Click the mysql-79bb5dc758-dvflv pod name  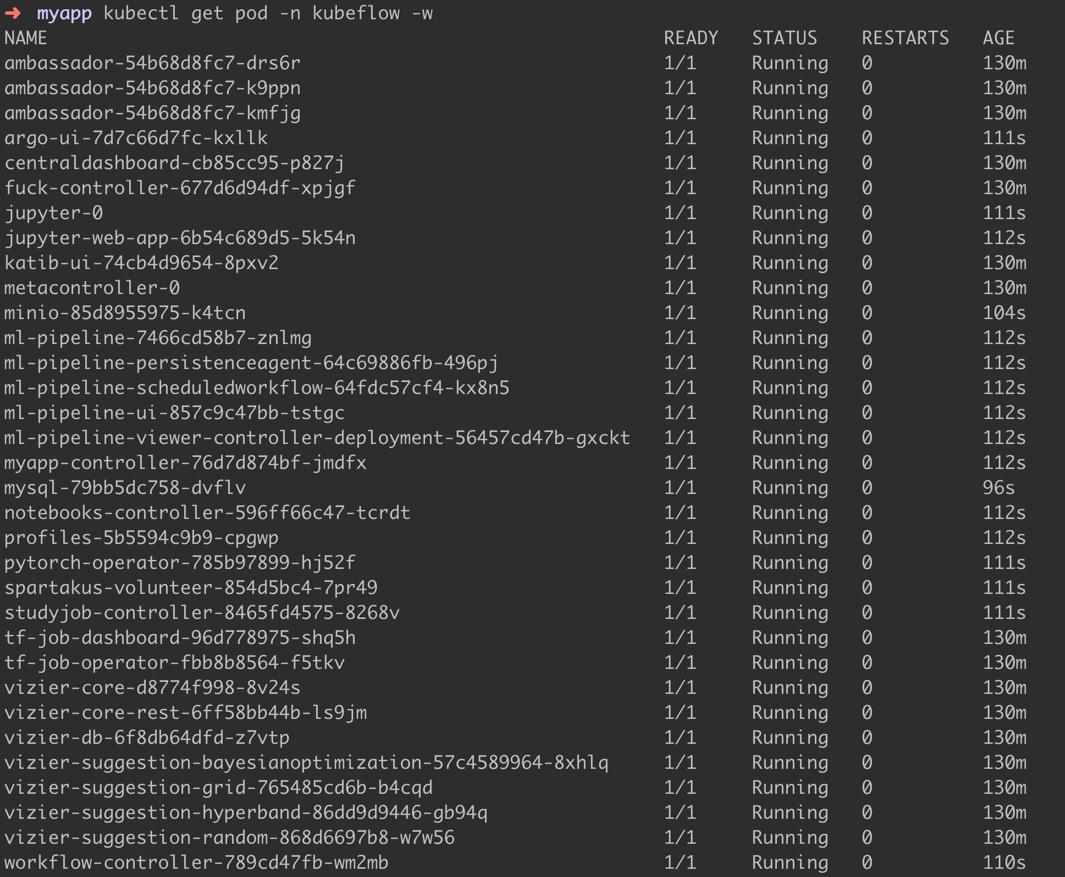pyautogui.click(x=125, y=488)
